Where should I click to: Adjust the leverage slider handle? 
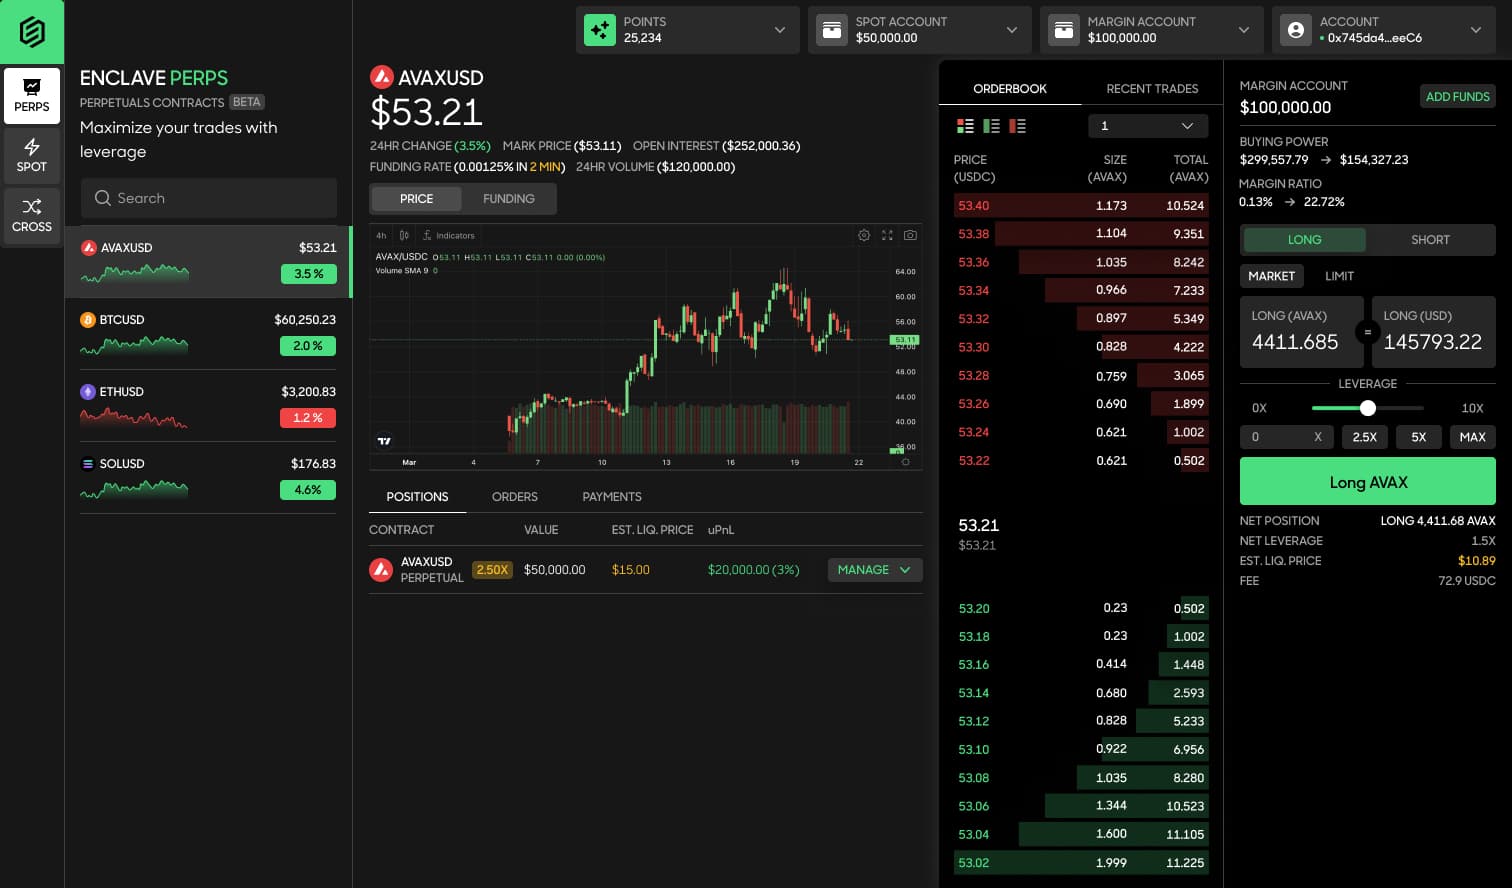point(1368,408)
